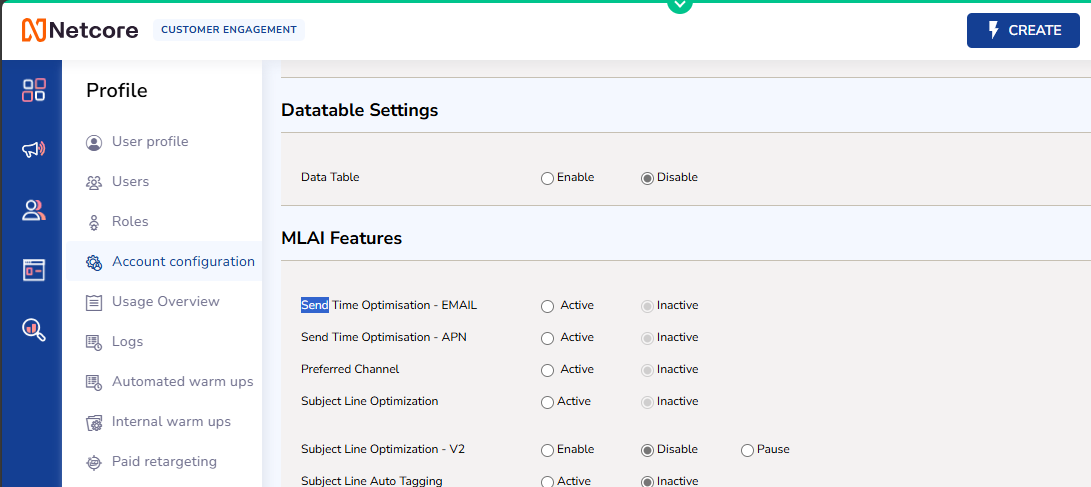
Task: Click the Preferred Channel label
Action: [350, 369]
